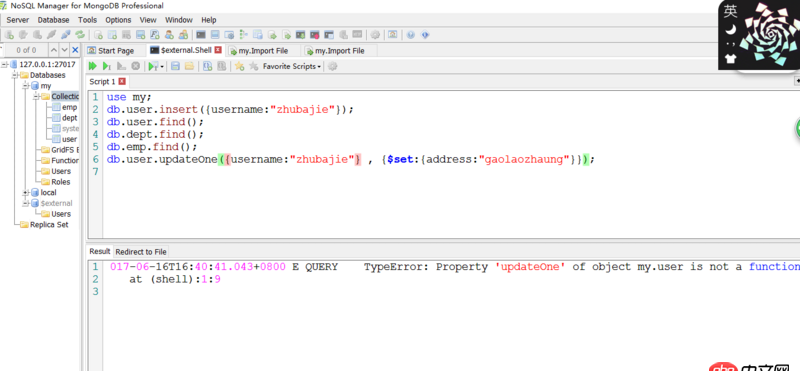Click the blue About info icon

click(425, 35)
